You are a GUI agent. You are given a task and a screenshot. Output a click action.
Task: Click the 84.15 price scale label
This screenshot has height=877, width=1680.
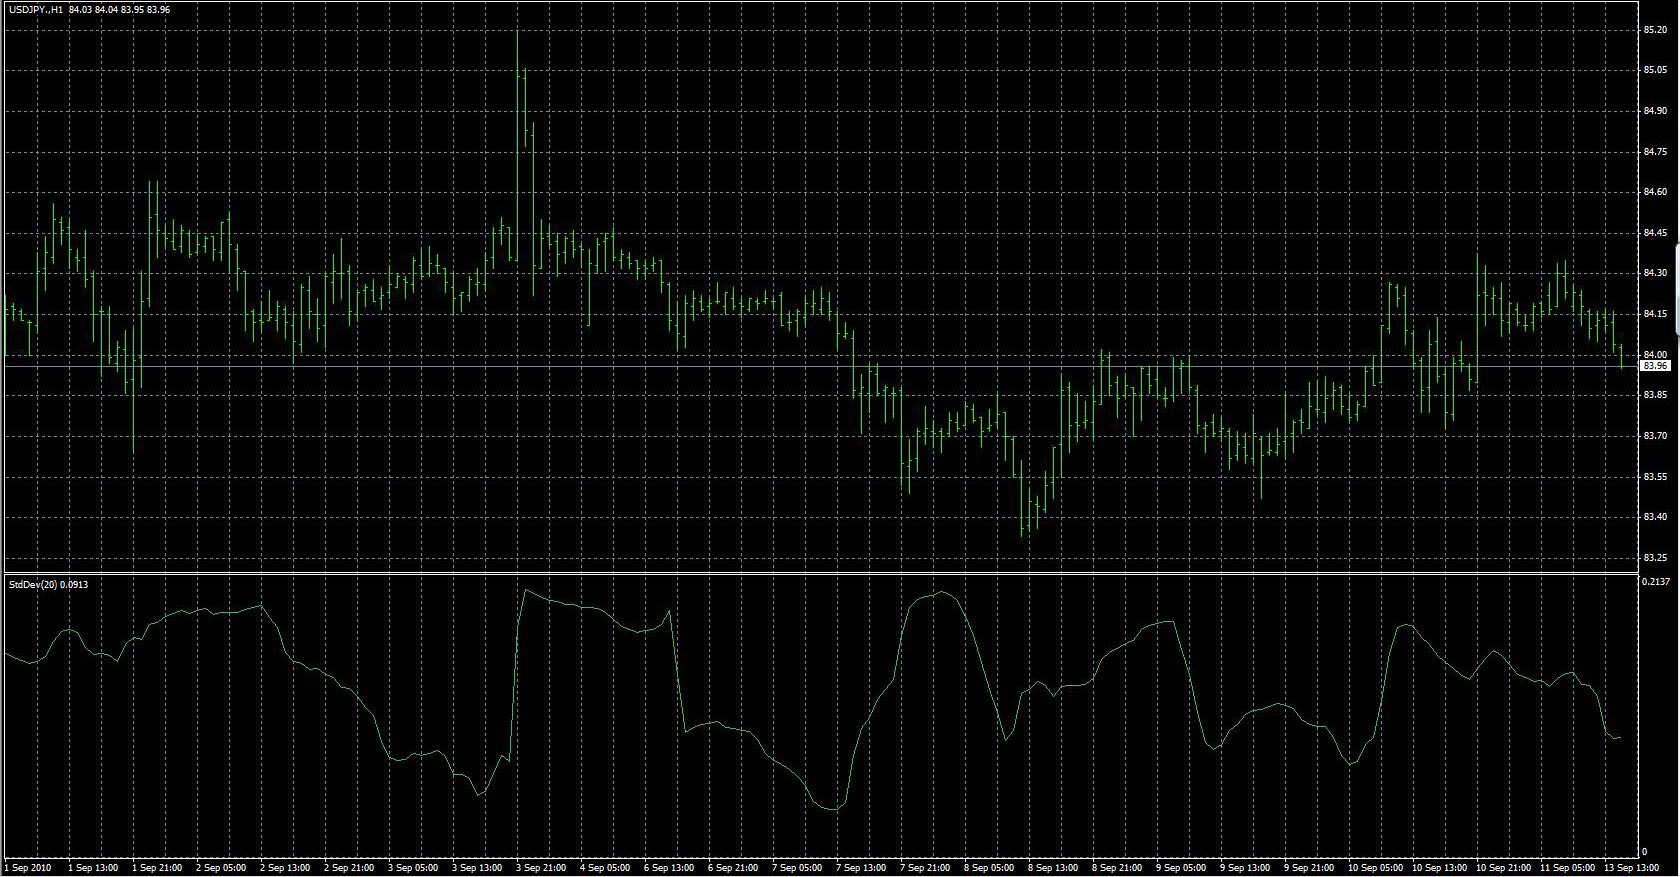(x=1655, y=314)
